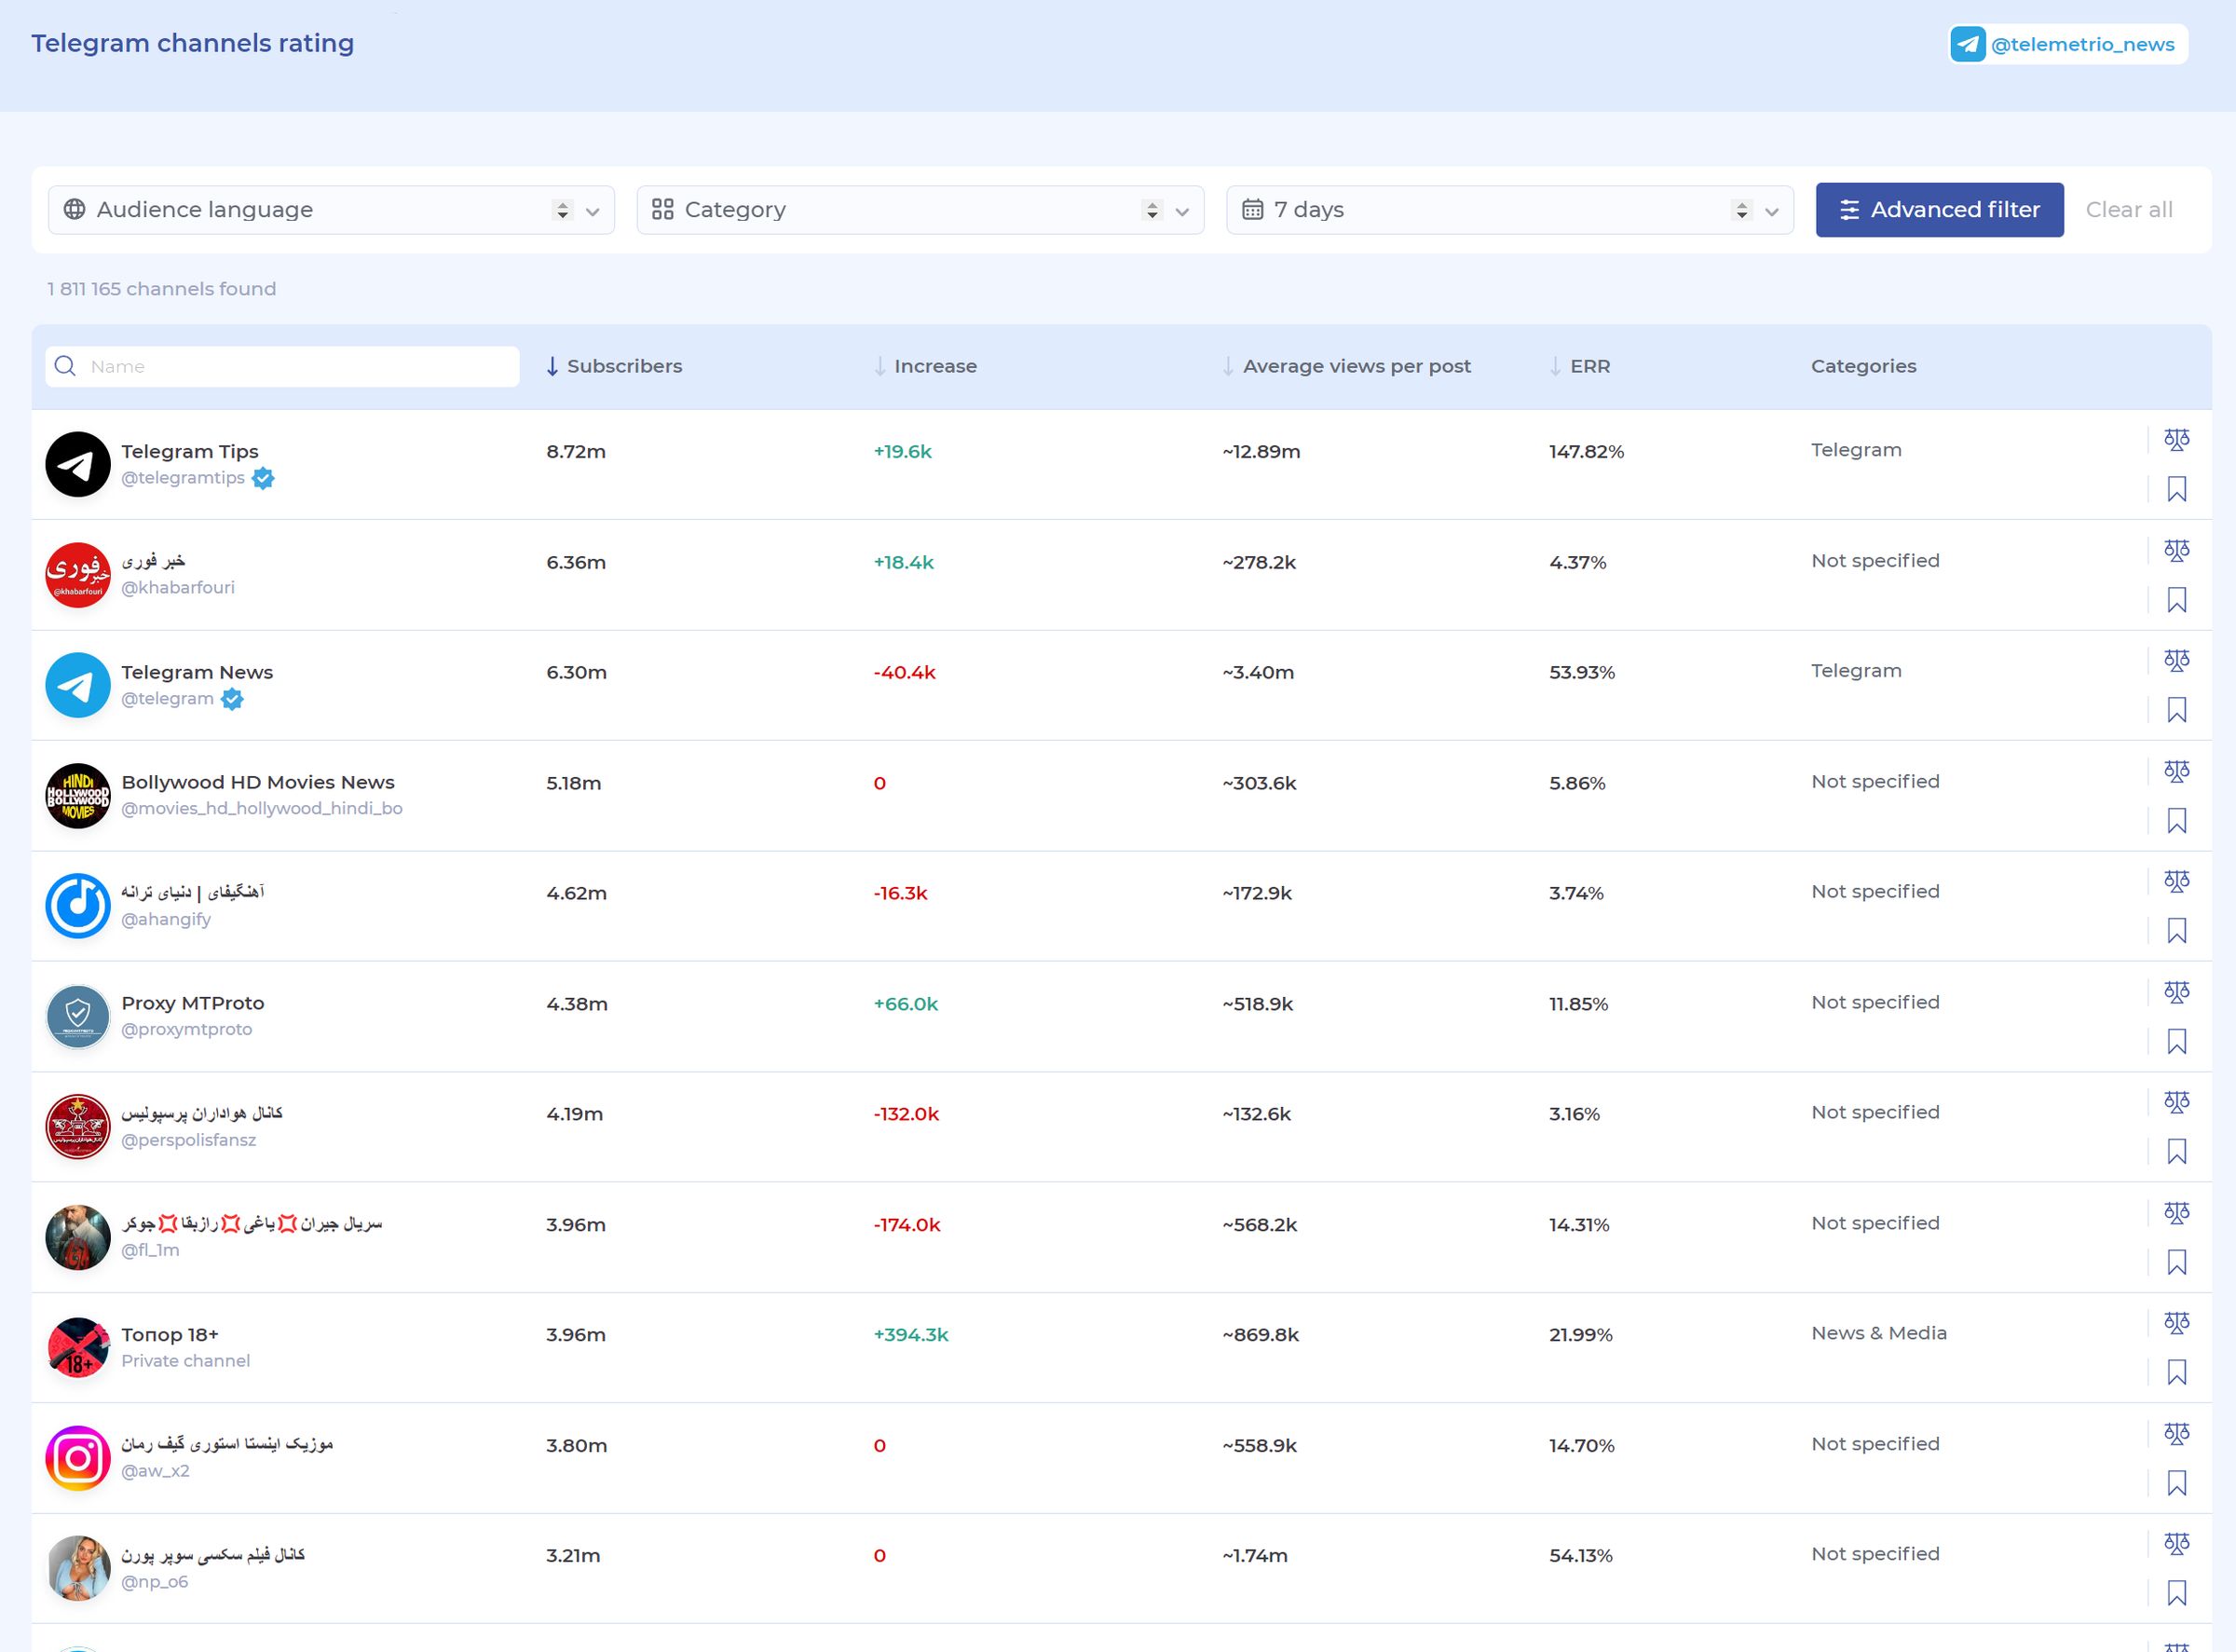This screenshot has width=2236, height=1652.
Task: Bookmark the Telegram Tips channel
Action: pos(2176,489)
